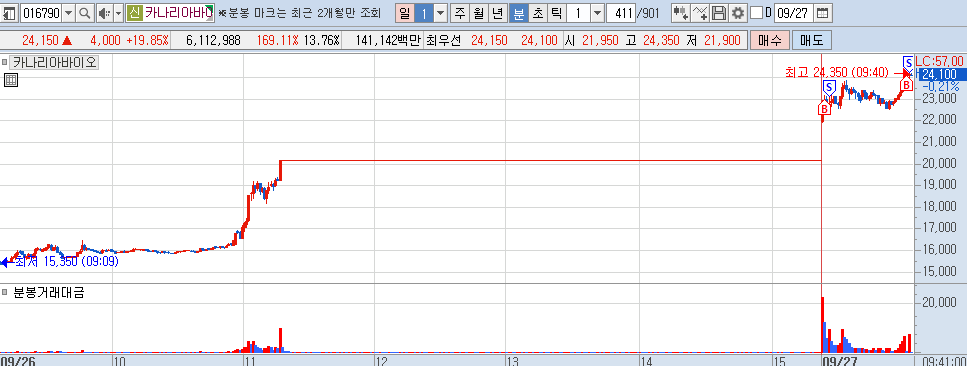
Task: Select the 분 minute chart tab
Action: [519, 12]
